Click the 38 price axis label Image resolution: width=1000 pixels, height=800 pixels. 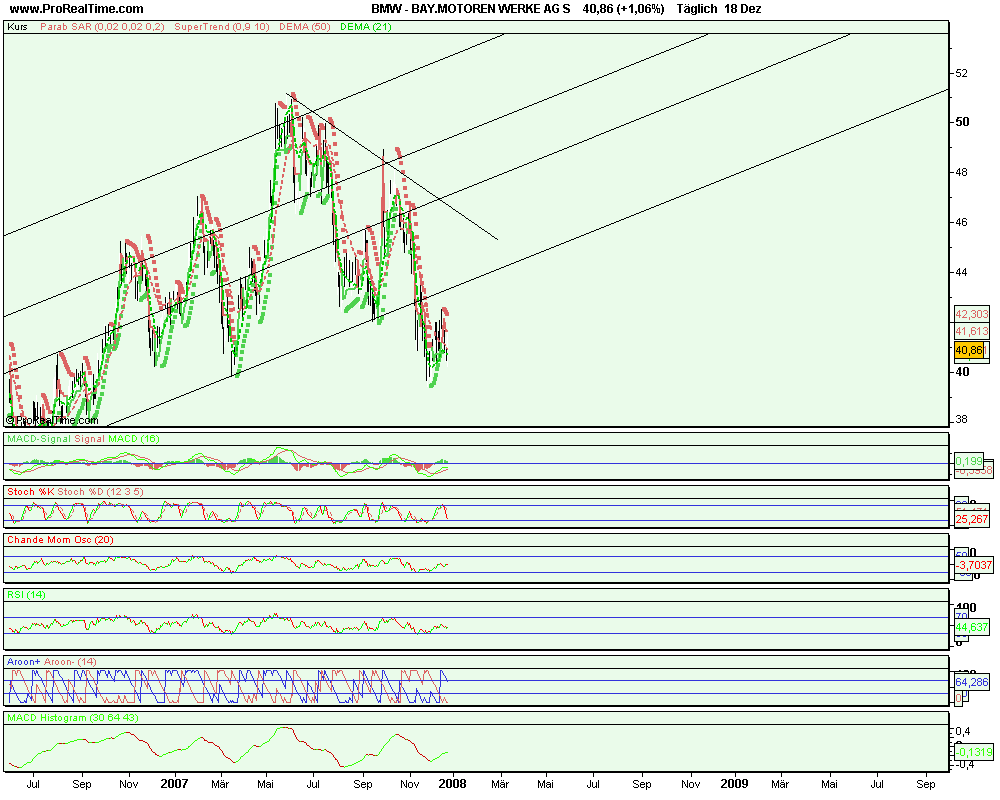(x=960, y=420)
